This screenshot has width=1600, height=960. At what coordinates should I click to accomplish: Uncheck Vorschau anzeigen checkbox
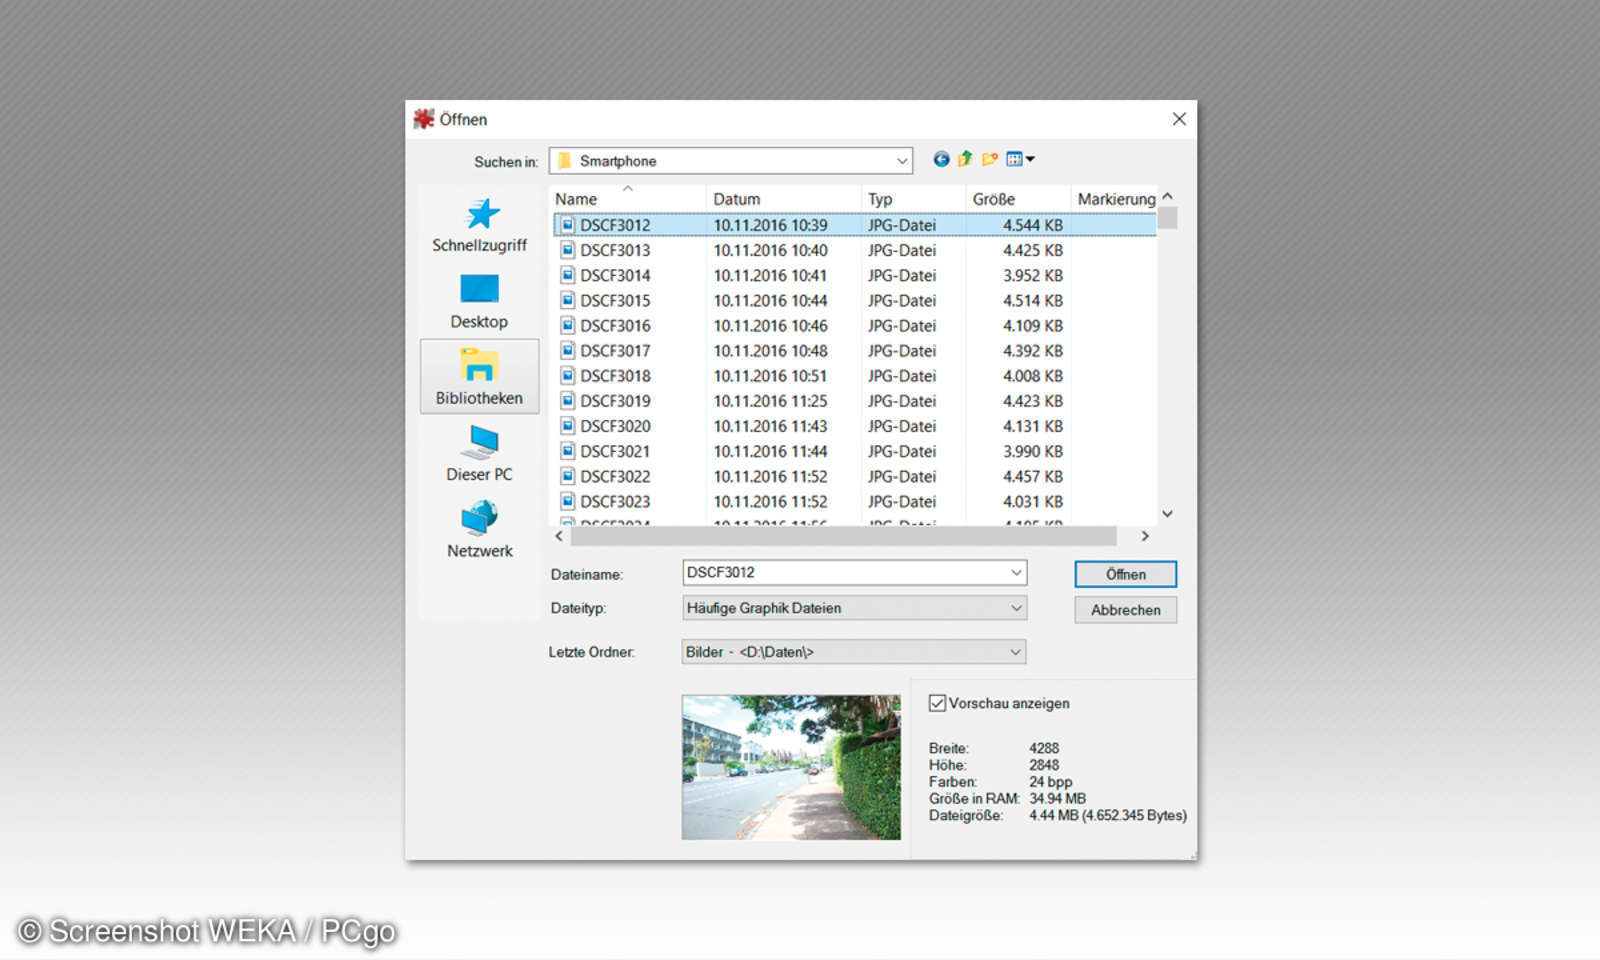point(937,703)
